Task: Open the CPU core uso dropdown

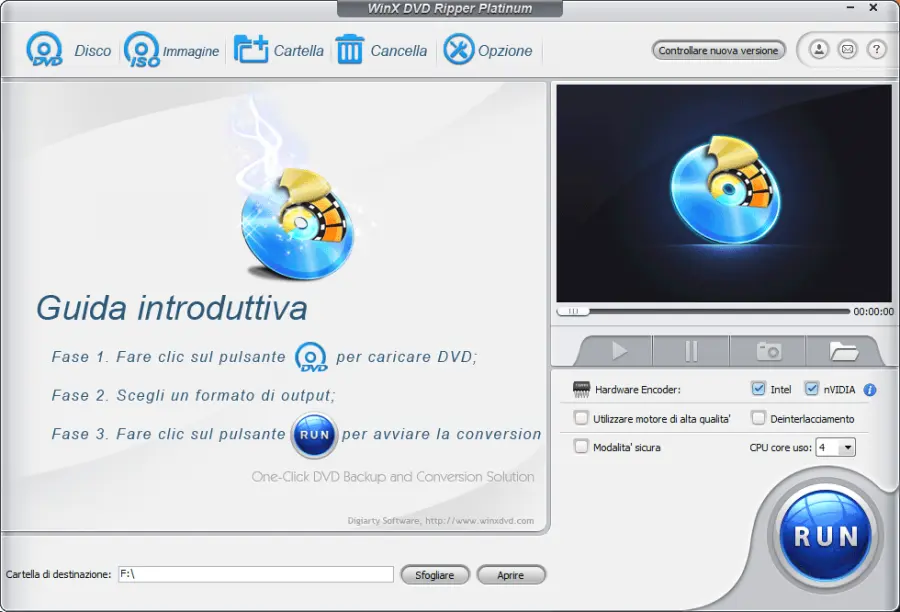Action: click(849, 447)
